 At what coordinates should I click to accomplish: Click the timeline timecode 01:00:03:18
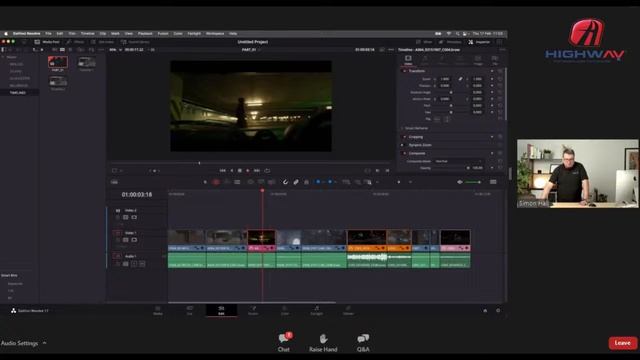[137, 195]
